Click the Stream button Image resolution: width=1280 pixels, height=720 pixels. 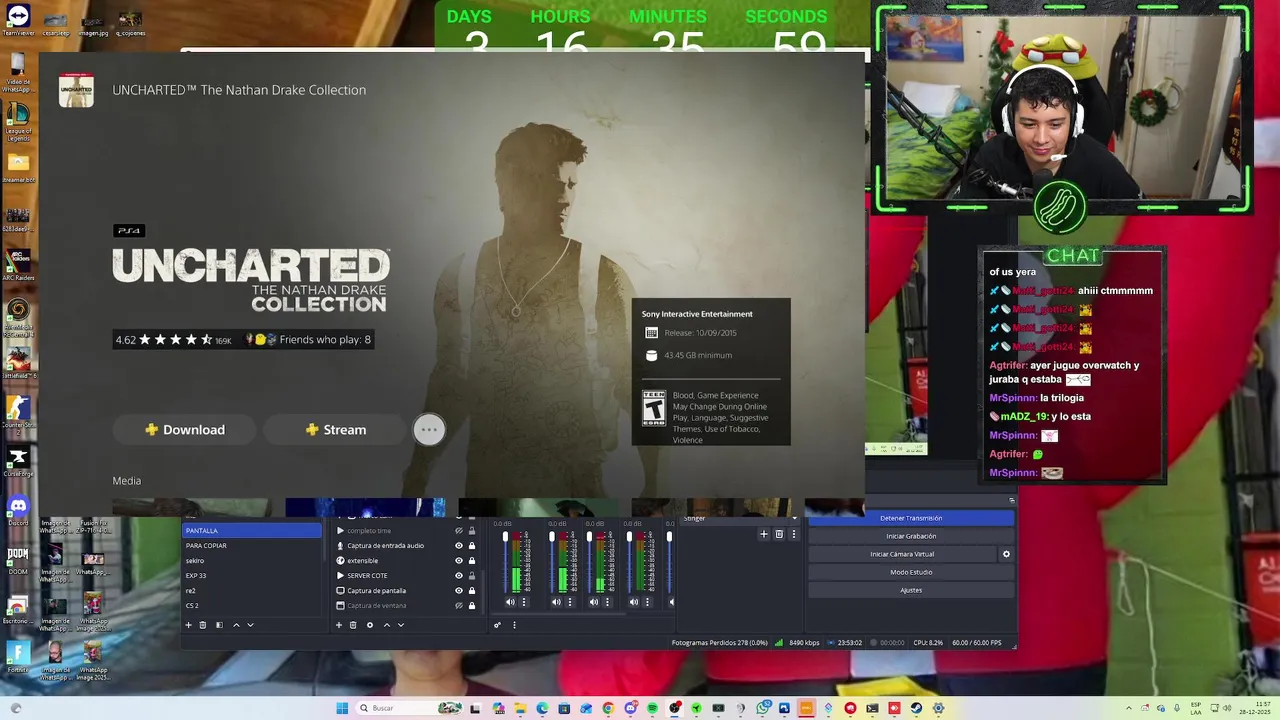[x=335, y=430]
